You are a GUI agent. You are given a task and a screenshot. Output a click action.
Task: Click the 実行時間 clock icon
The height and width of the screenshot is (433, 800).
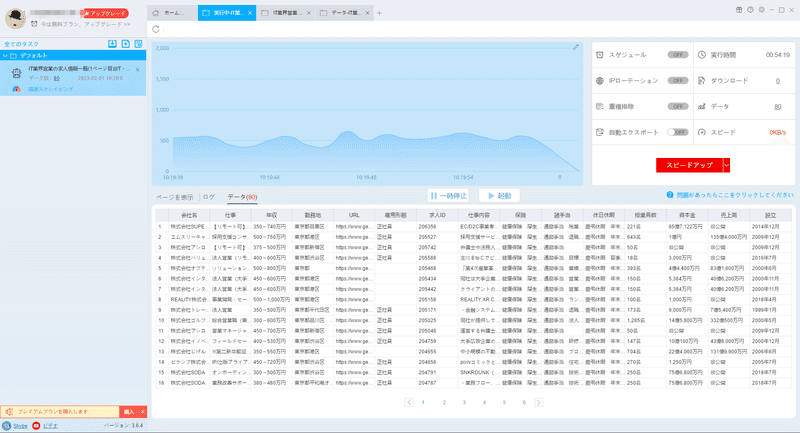click(702, 55)
